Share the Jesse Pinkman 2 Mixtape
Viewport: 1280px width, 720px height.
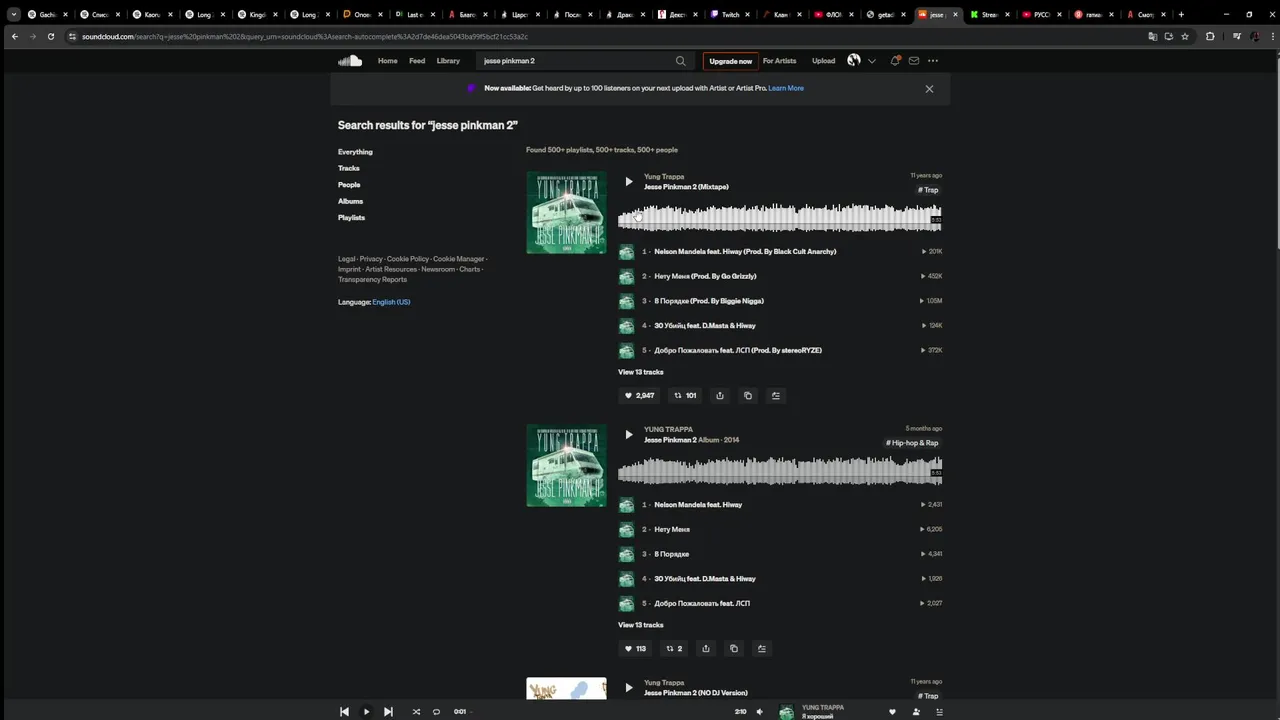tap(719, 396)
